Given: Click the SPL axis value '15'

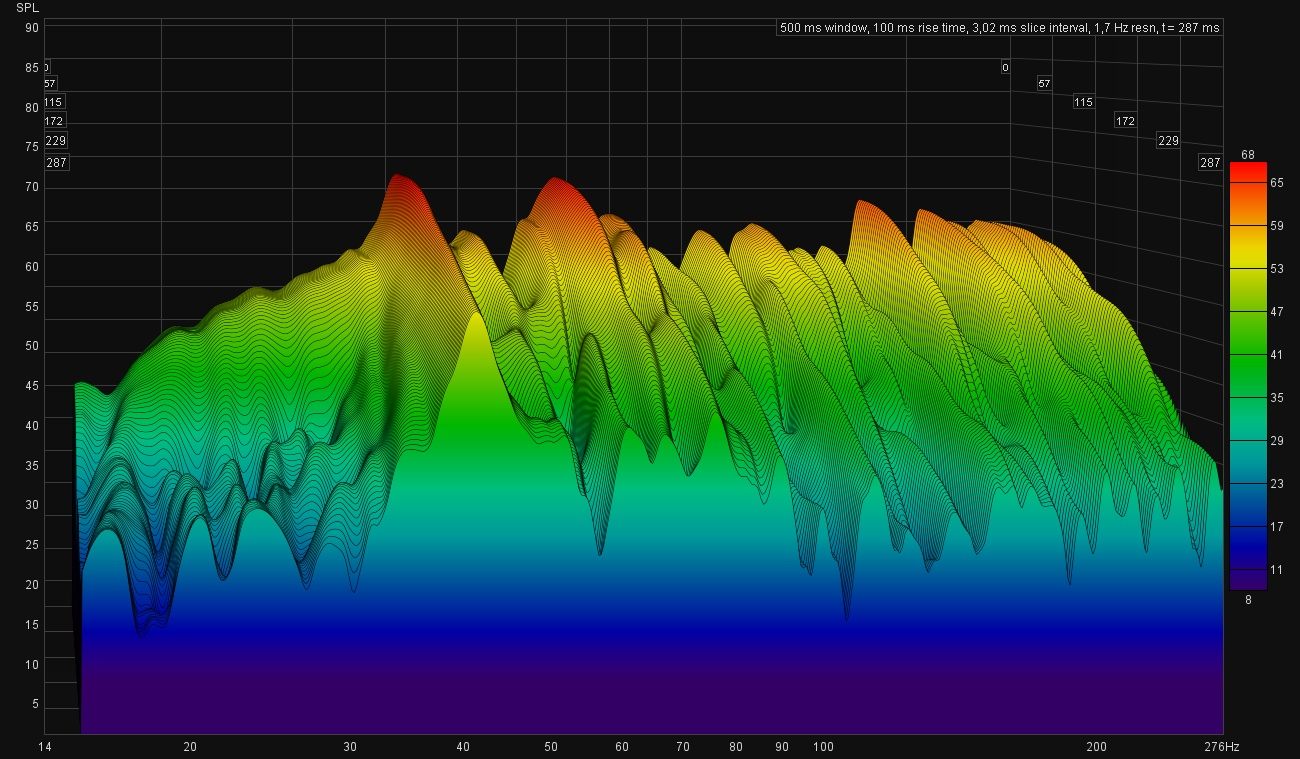Looking at the screenshot, I should point(32,625).
